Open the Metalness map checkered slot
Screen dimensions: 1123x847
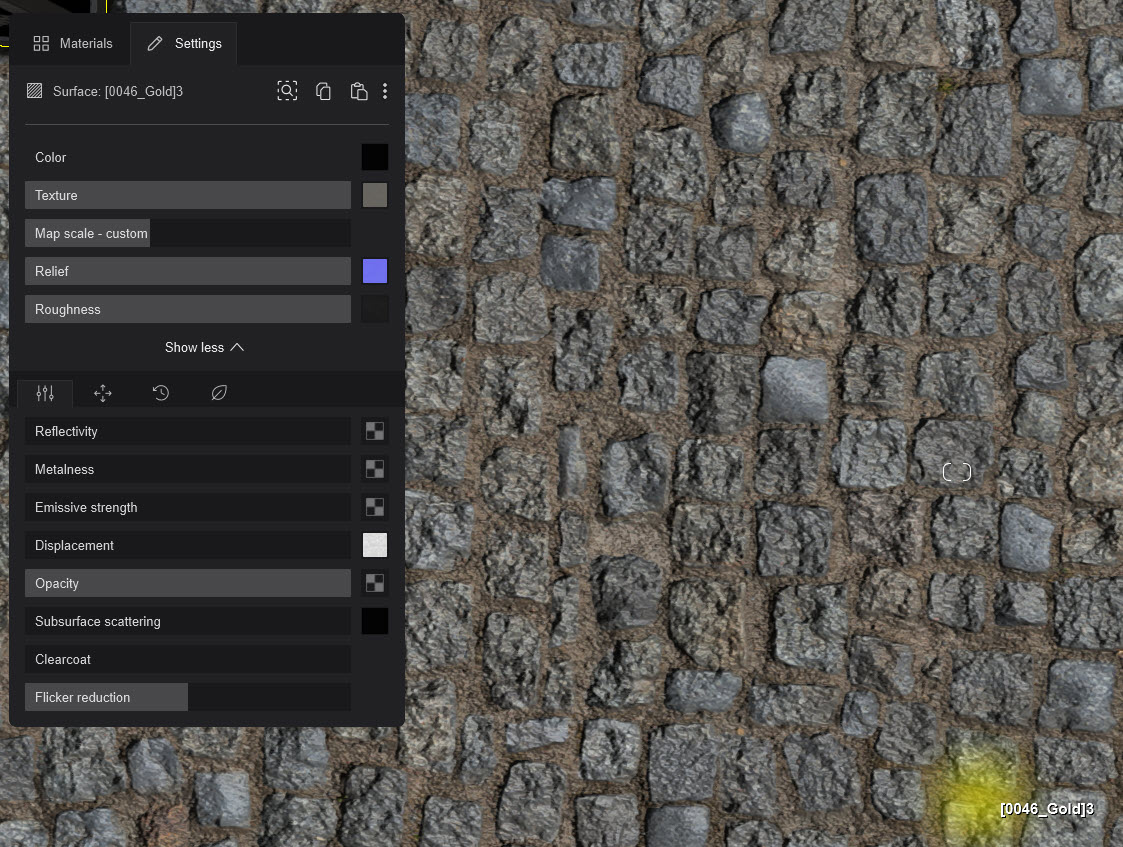[375, 469]
